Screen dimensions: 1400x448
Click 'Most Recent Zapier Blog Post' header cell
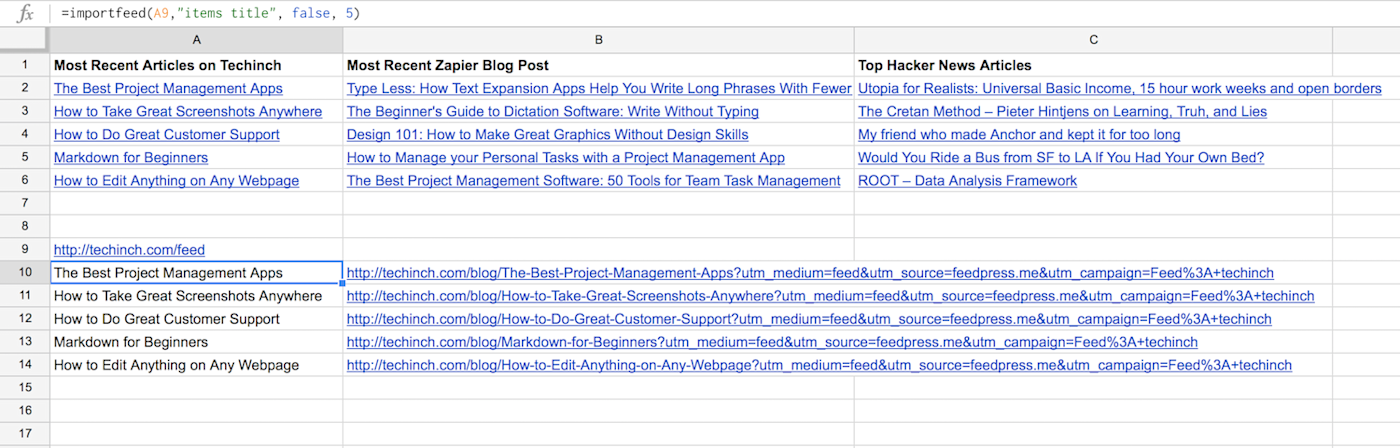click(x=598, y=65)
